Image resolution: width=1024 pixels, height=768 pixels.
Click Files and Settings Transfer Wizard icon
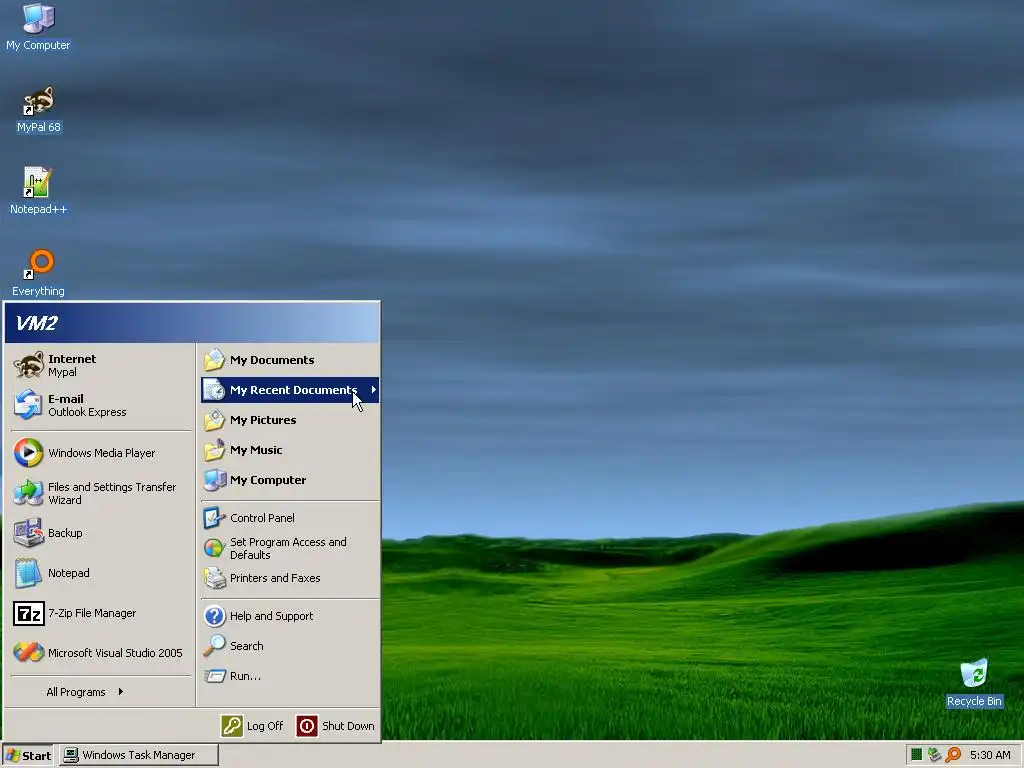(x=28, y=493)
